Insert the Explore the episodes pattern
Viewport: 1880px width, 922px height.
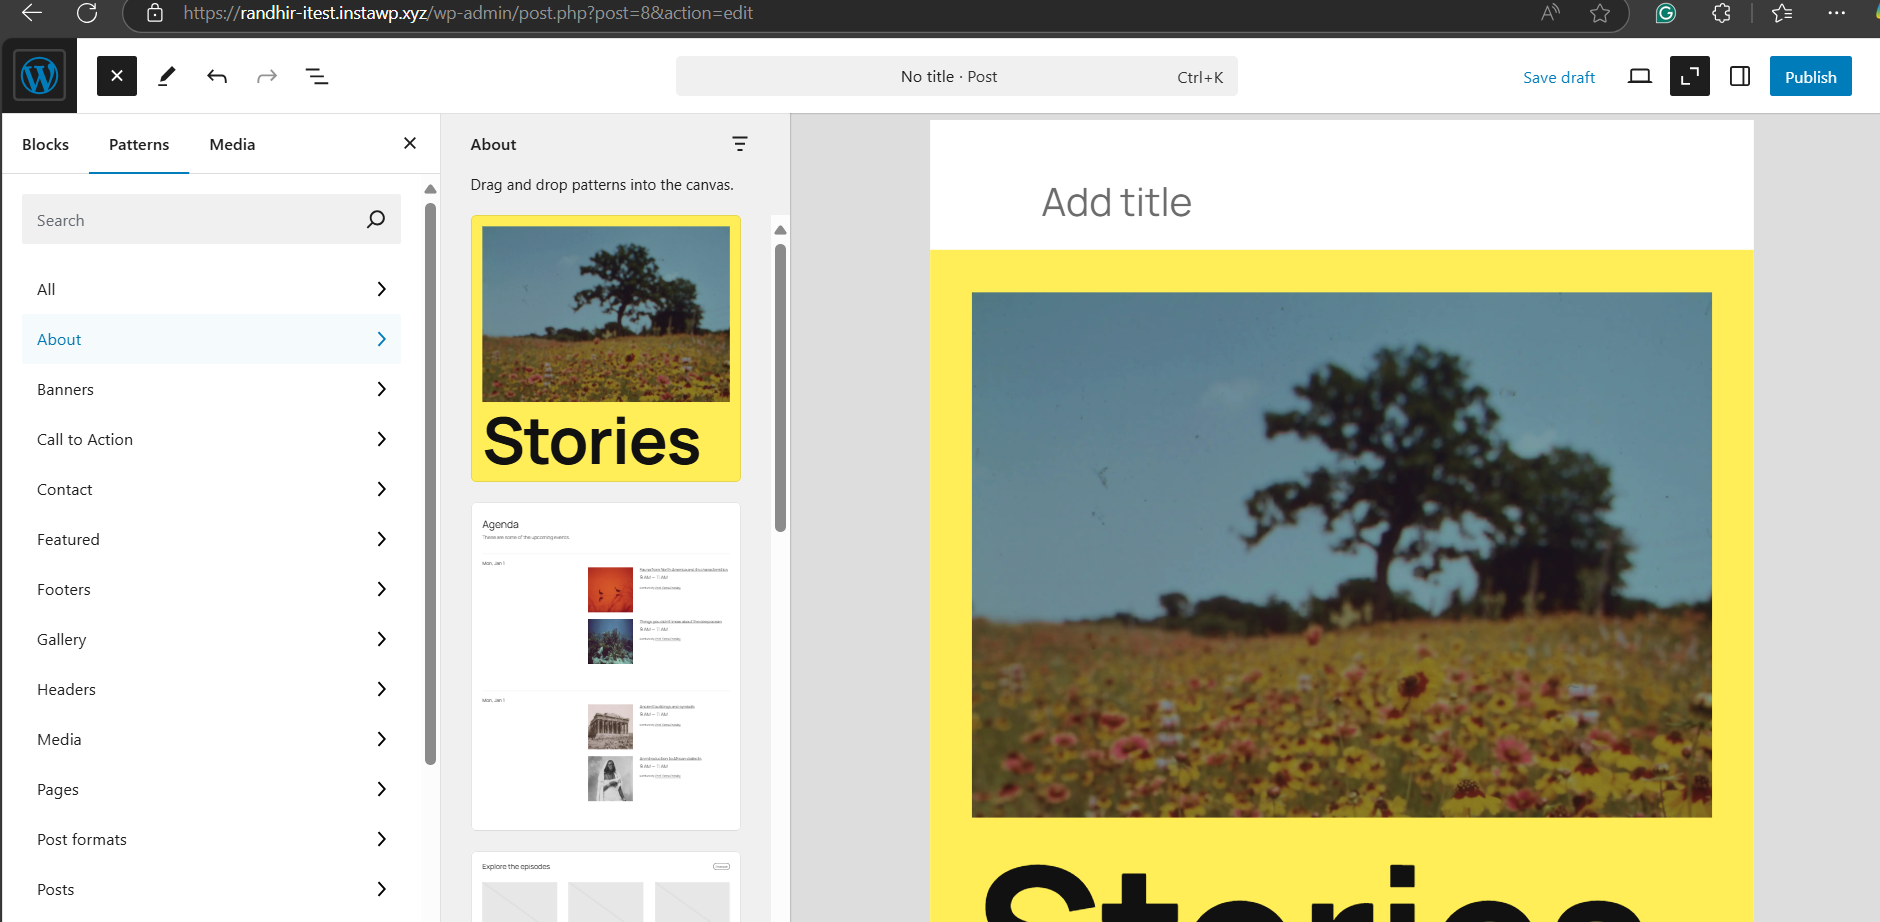click(606, 887)
